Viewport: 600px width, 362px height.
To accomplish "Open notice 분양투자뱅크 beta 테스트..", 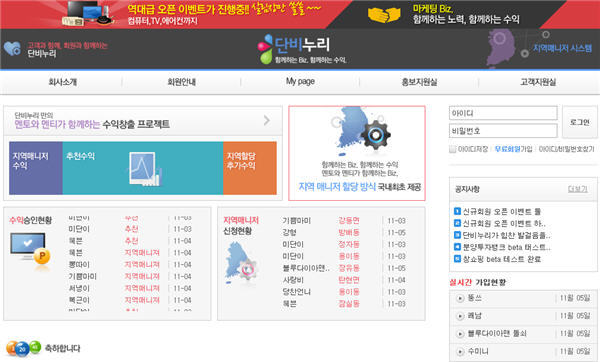I will (x=507, y=247).
